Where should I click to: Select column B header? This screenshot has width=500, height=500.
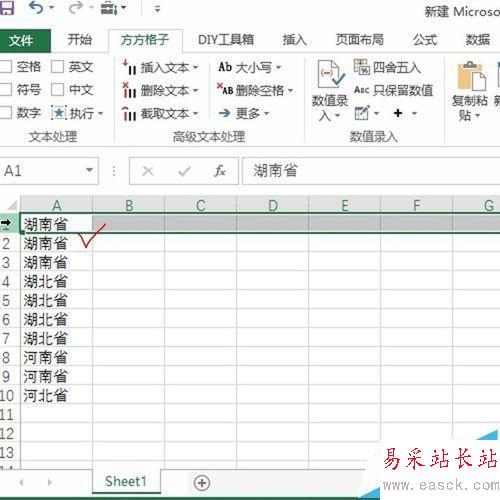pyautogui.click(x=129, y=205)
